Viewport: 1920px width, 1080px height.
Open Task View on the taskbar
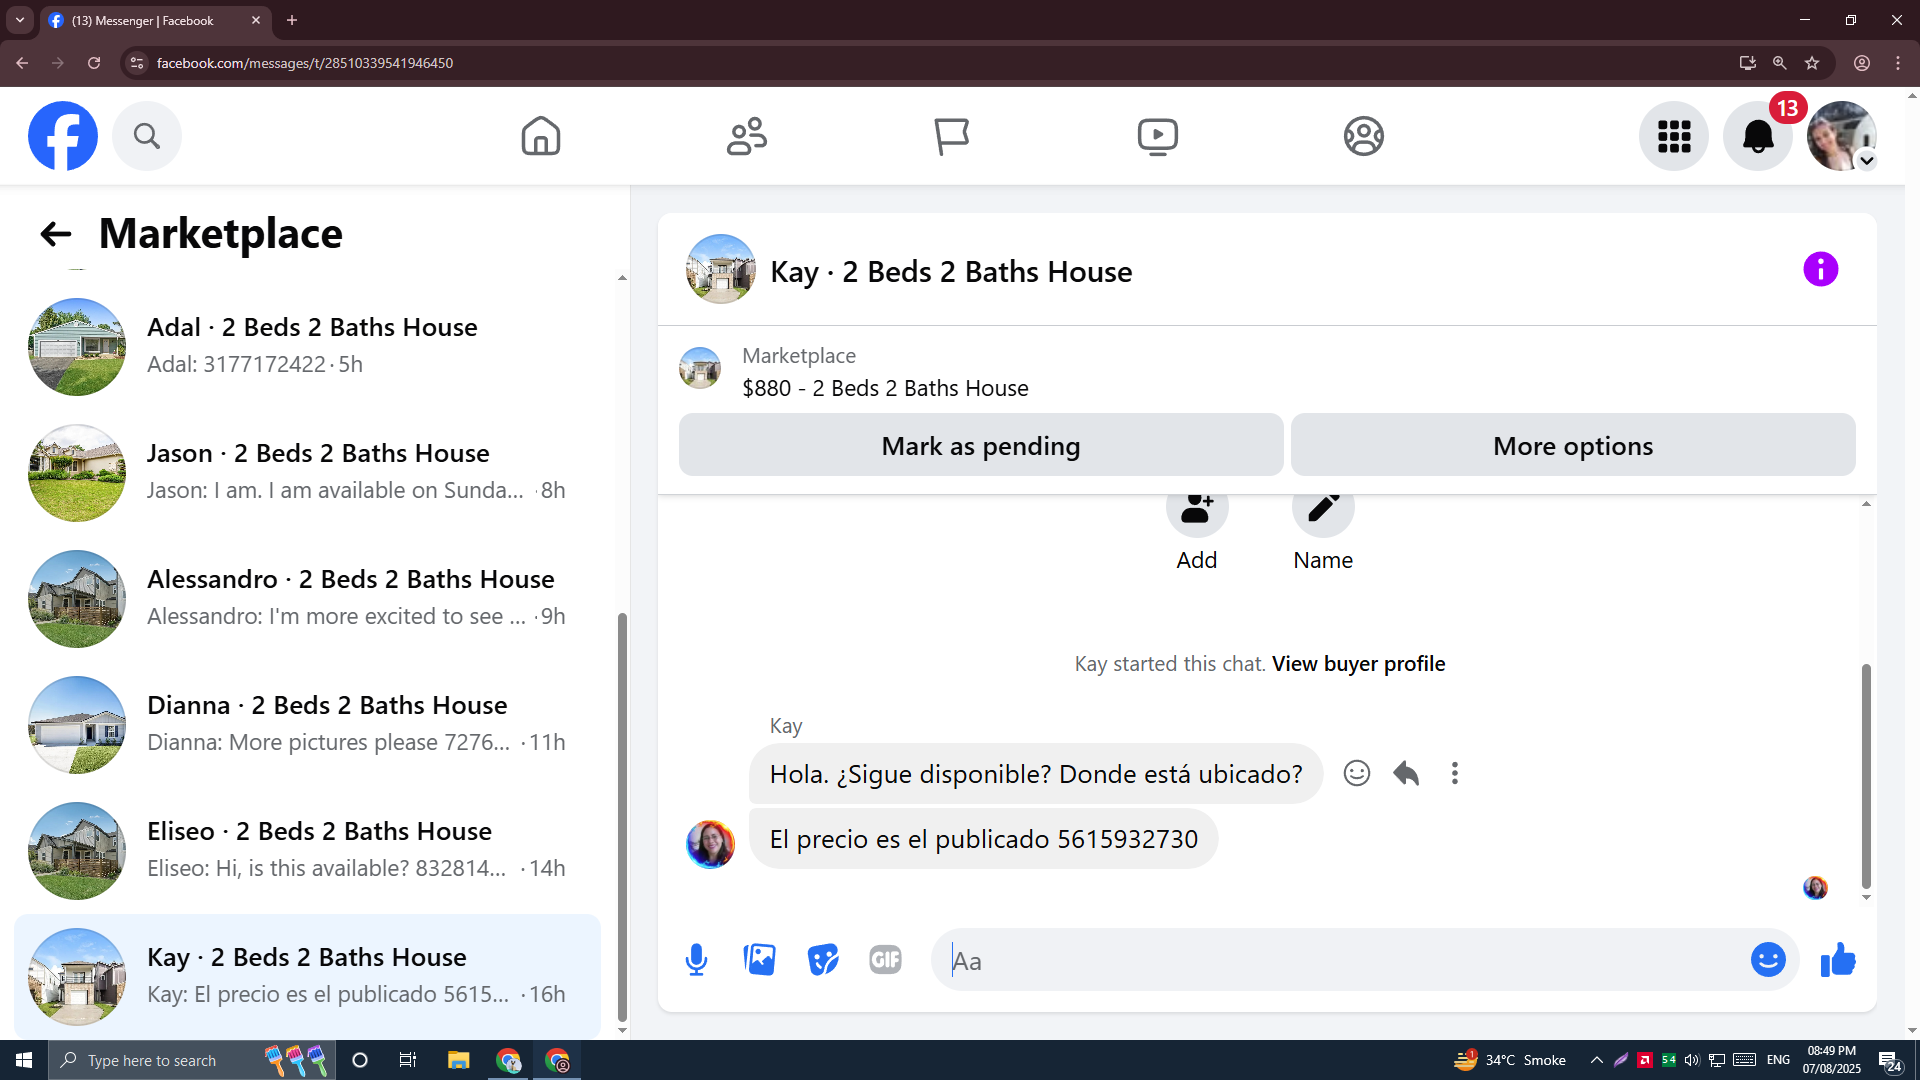pyautogui.click(x=408, y=1060)
